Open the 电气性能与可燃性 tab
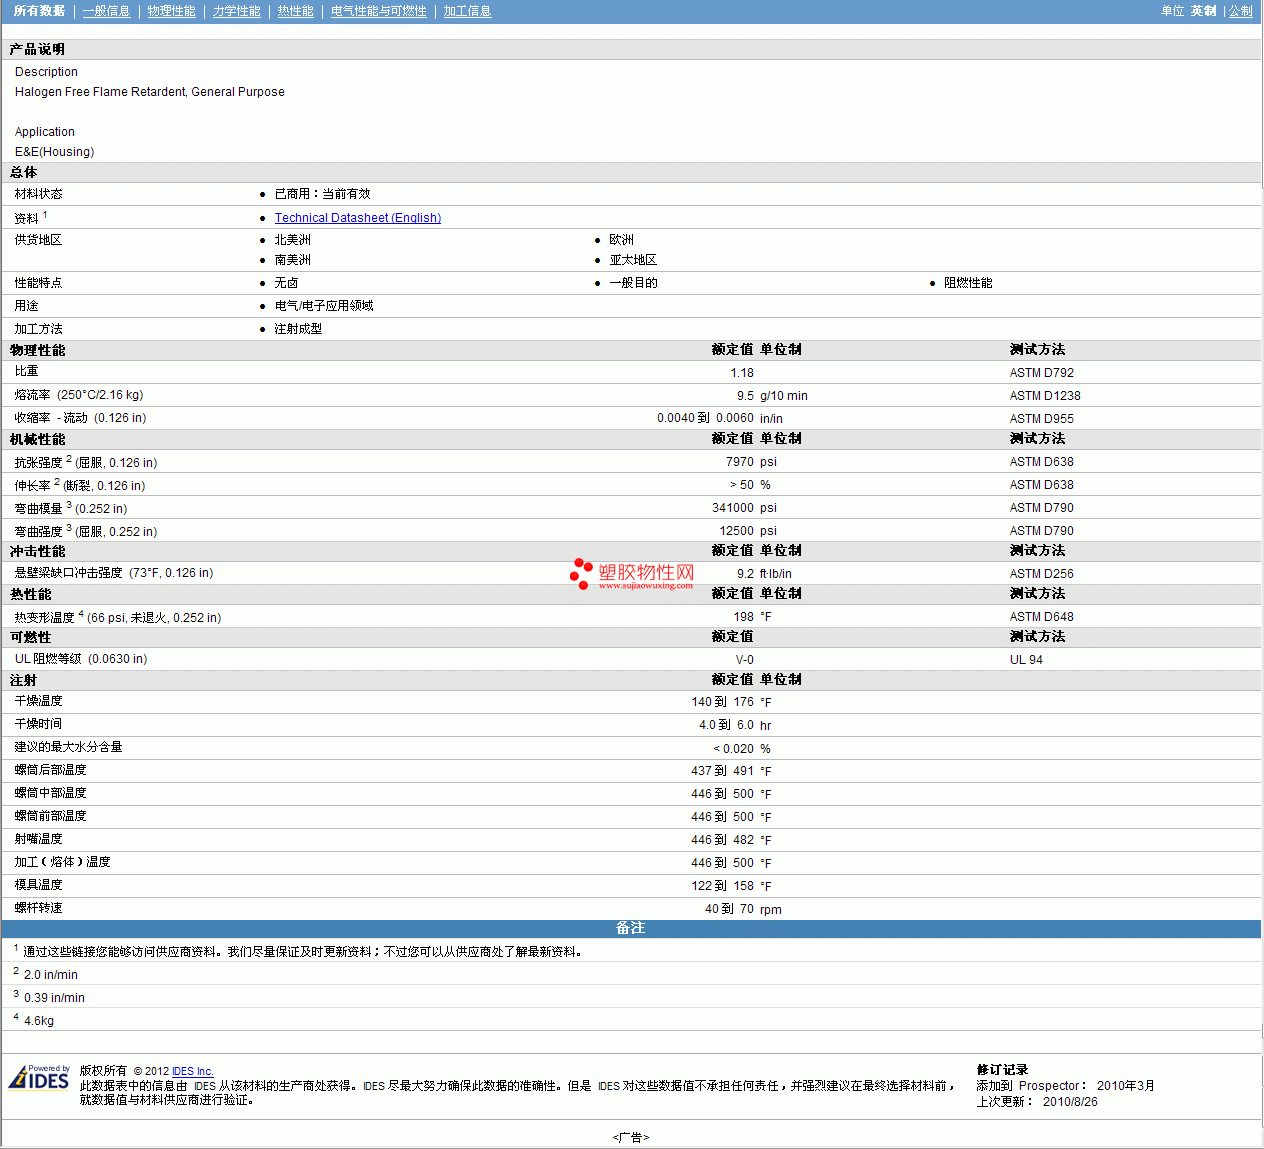Screen dimensions: 1264x1149 pos(378,11)
